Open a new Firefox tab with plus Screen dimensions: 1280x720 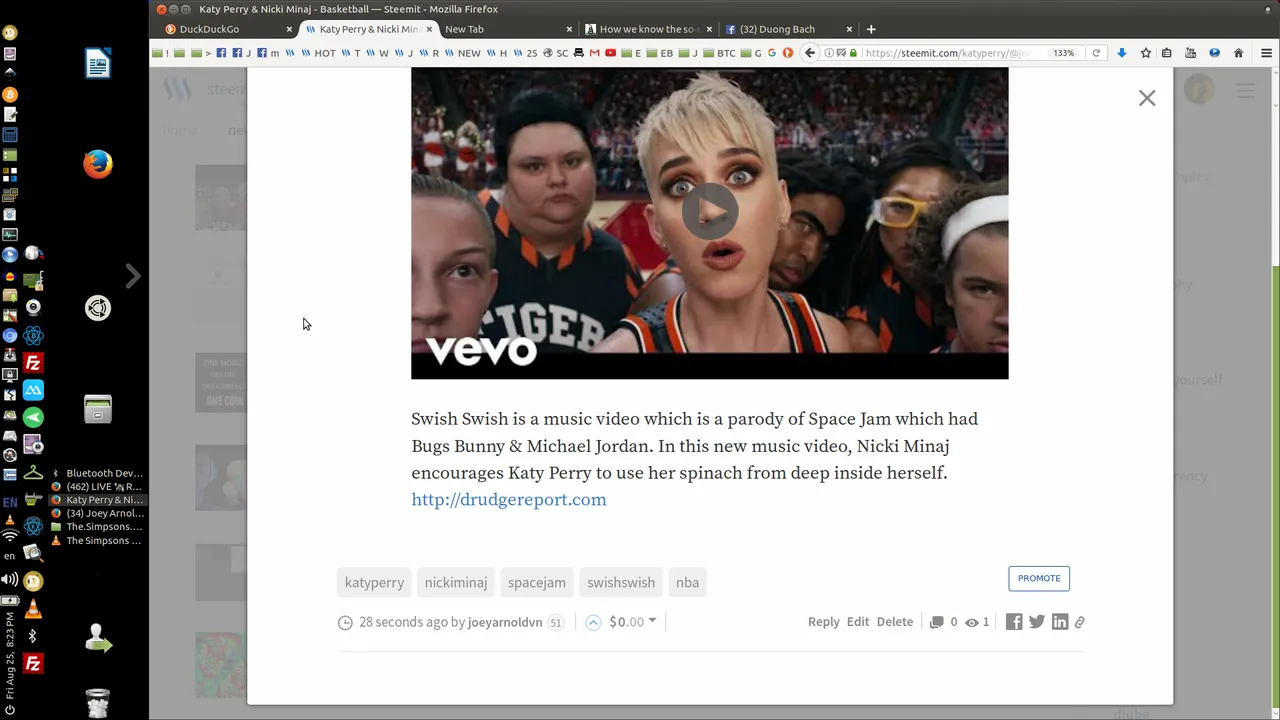(871, 29)
